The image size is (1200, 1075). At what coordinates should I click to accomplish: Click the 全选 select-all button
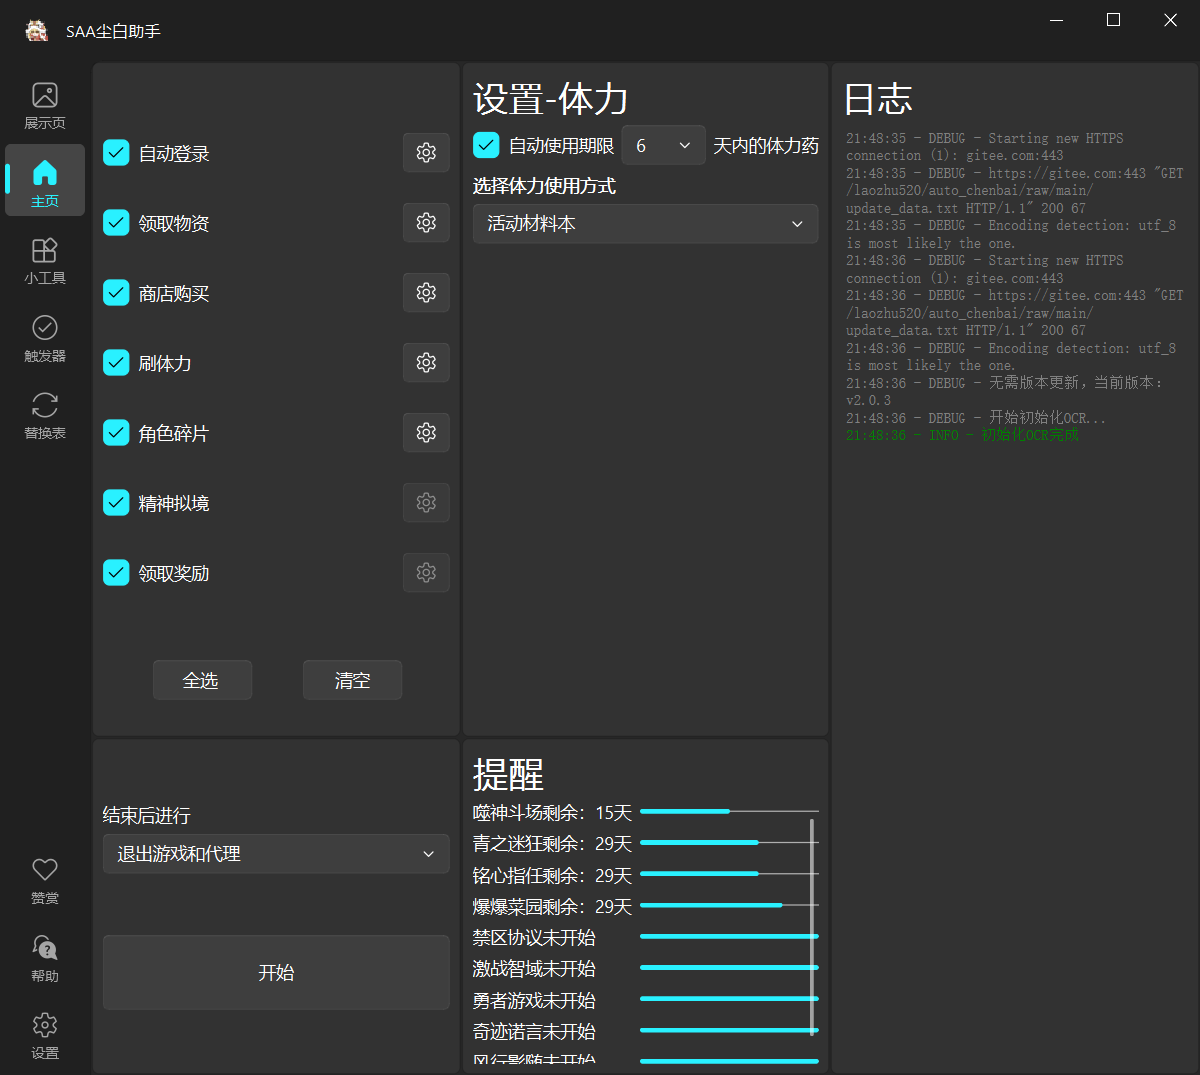point(202,680)
